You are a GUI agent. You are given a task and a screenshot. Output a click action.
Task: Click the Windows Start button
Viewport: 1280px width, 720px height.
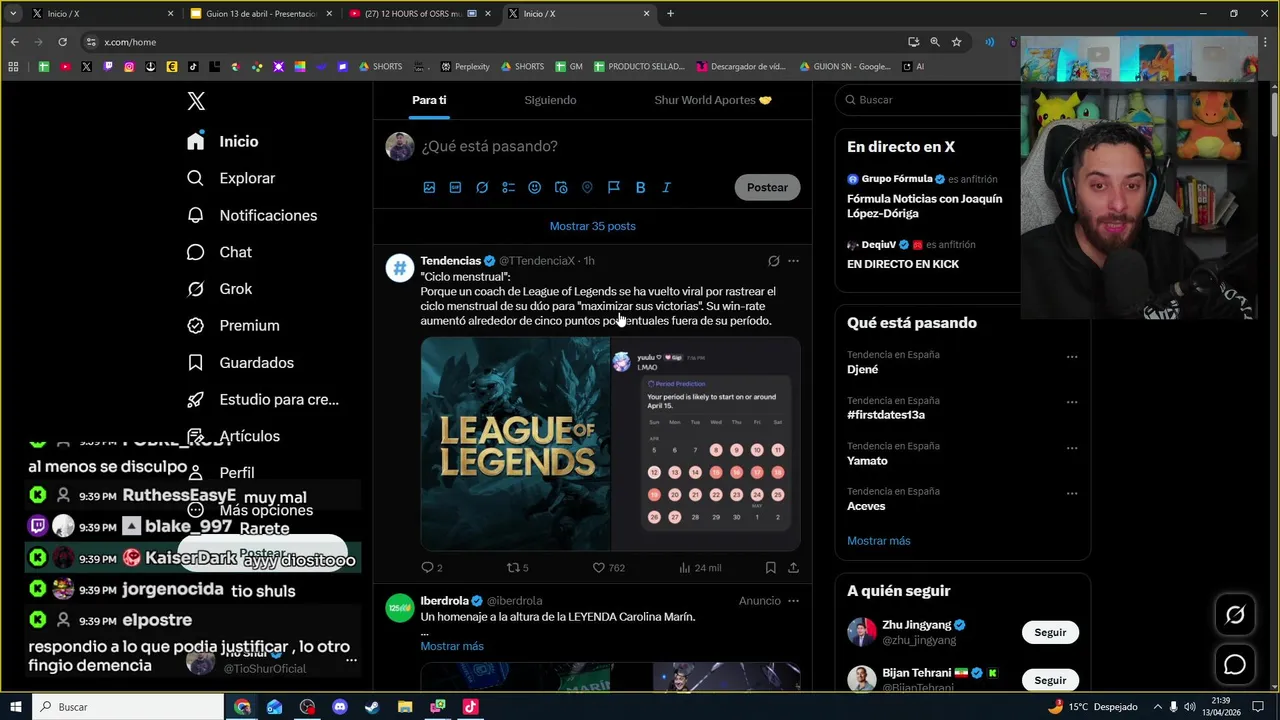point(16,707)
